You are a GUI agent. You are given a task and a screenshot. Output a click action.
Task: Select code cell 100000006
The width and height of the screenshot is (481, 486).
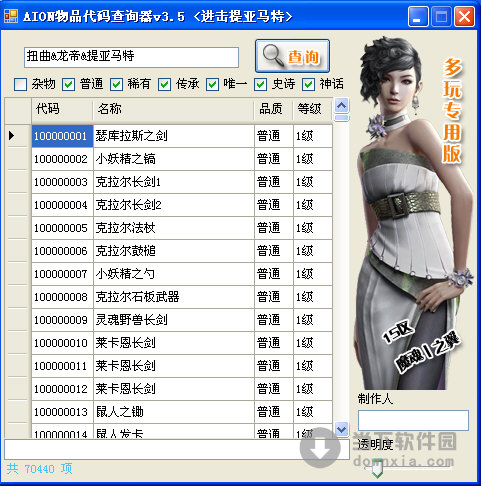pos(62,251)
